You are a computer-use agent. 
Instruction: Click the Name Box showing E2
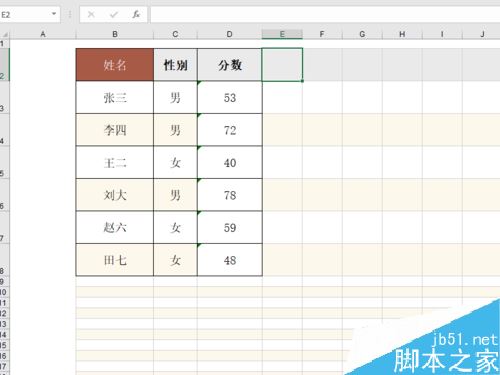pyautogui.click(x=29, y=15)
